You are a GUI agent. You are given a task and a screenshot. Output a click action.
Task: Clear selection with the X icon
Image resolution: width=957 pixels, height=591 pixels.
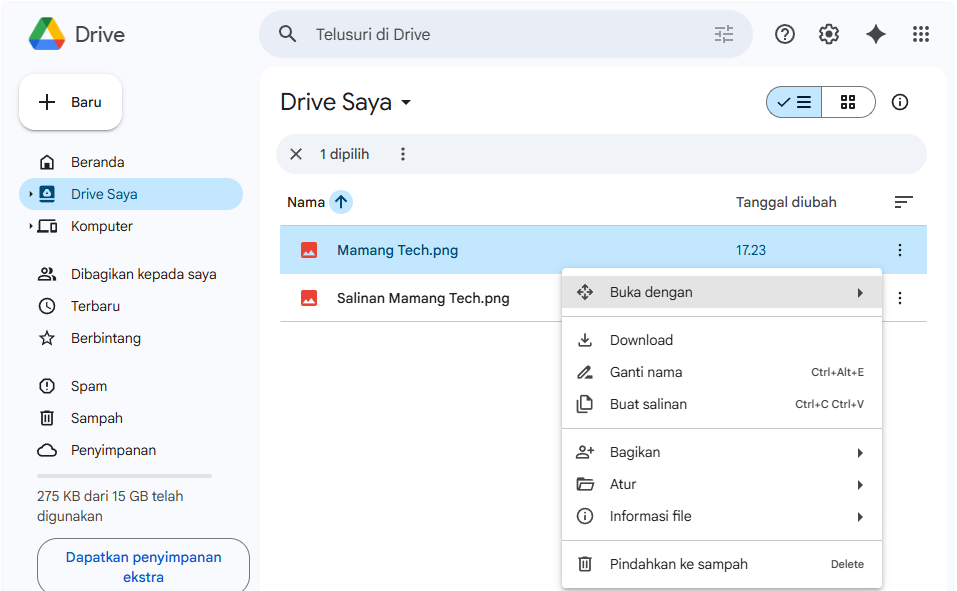(x=296, y=154)
